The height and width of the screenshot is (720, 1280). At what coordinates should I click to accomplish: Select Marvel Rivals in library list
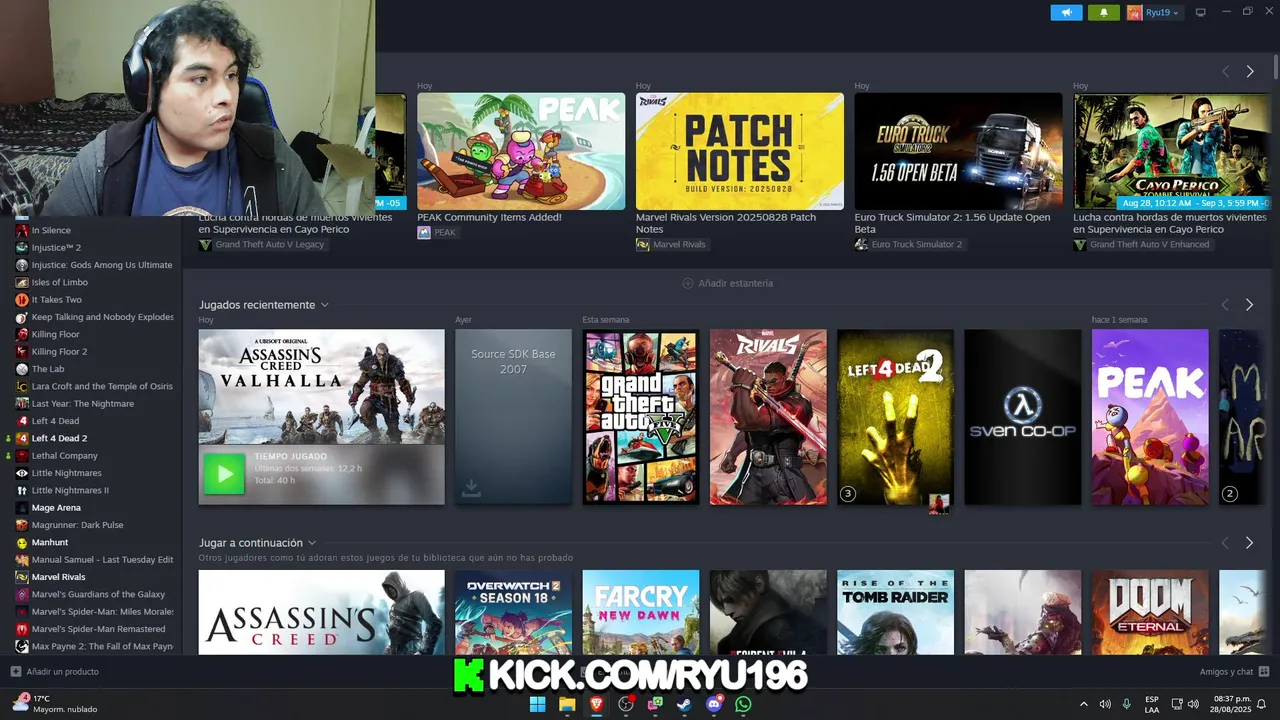(58, 577)
